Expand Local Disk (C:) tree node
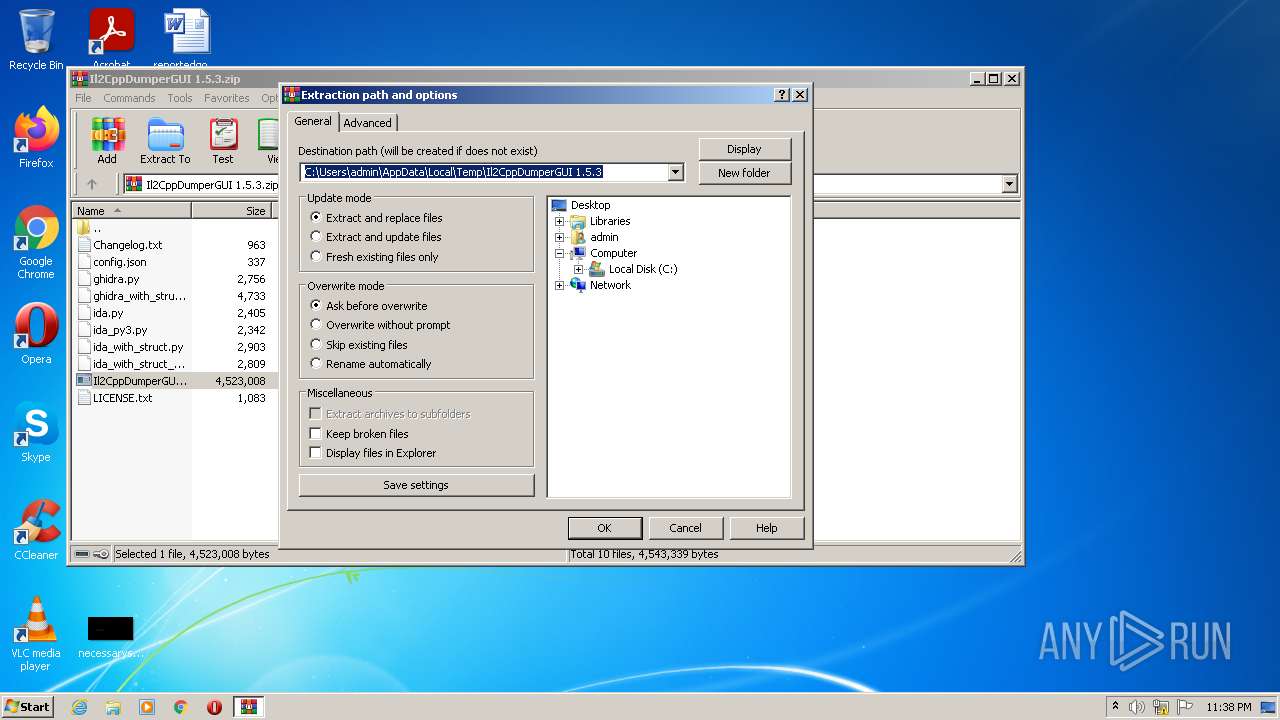 tap(579, 269)
